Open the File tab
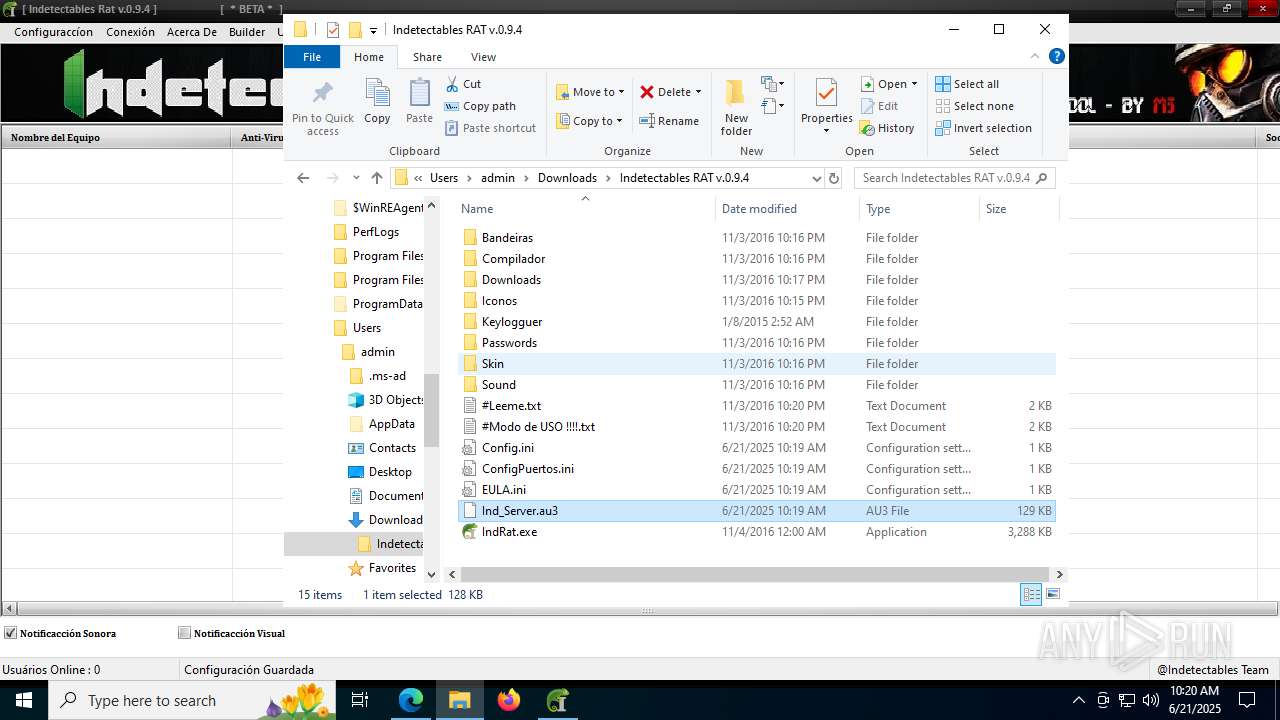 pos(312,57)
